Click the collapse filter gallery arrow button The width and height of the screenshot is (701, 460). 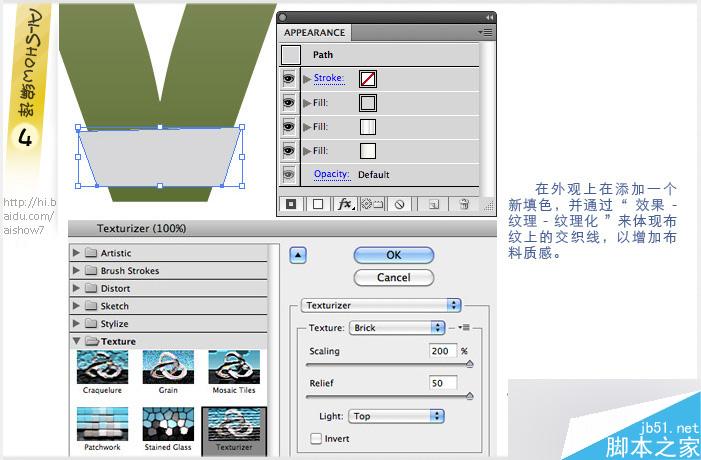[298, 256]
